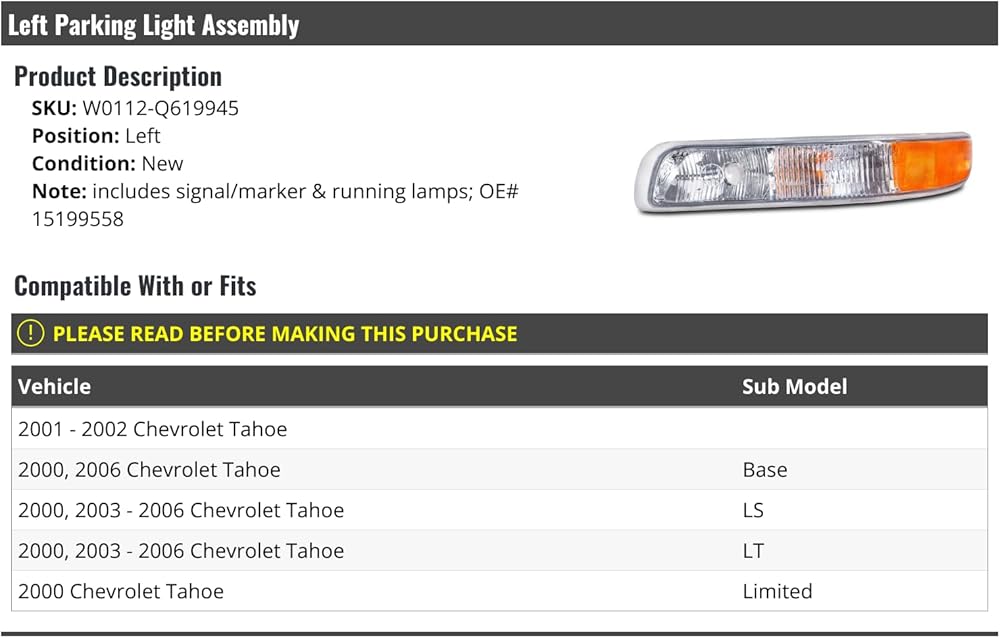Click the Note about signal/marker lamps
Screen dimensions: 1000x638
pos(275,205)
